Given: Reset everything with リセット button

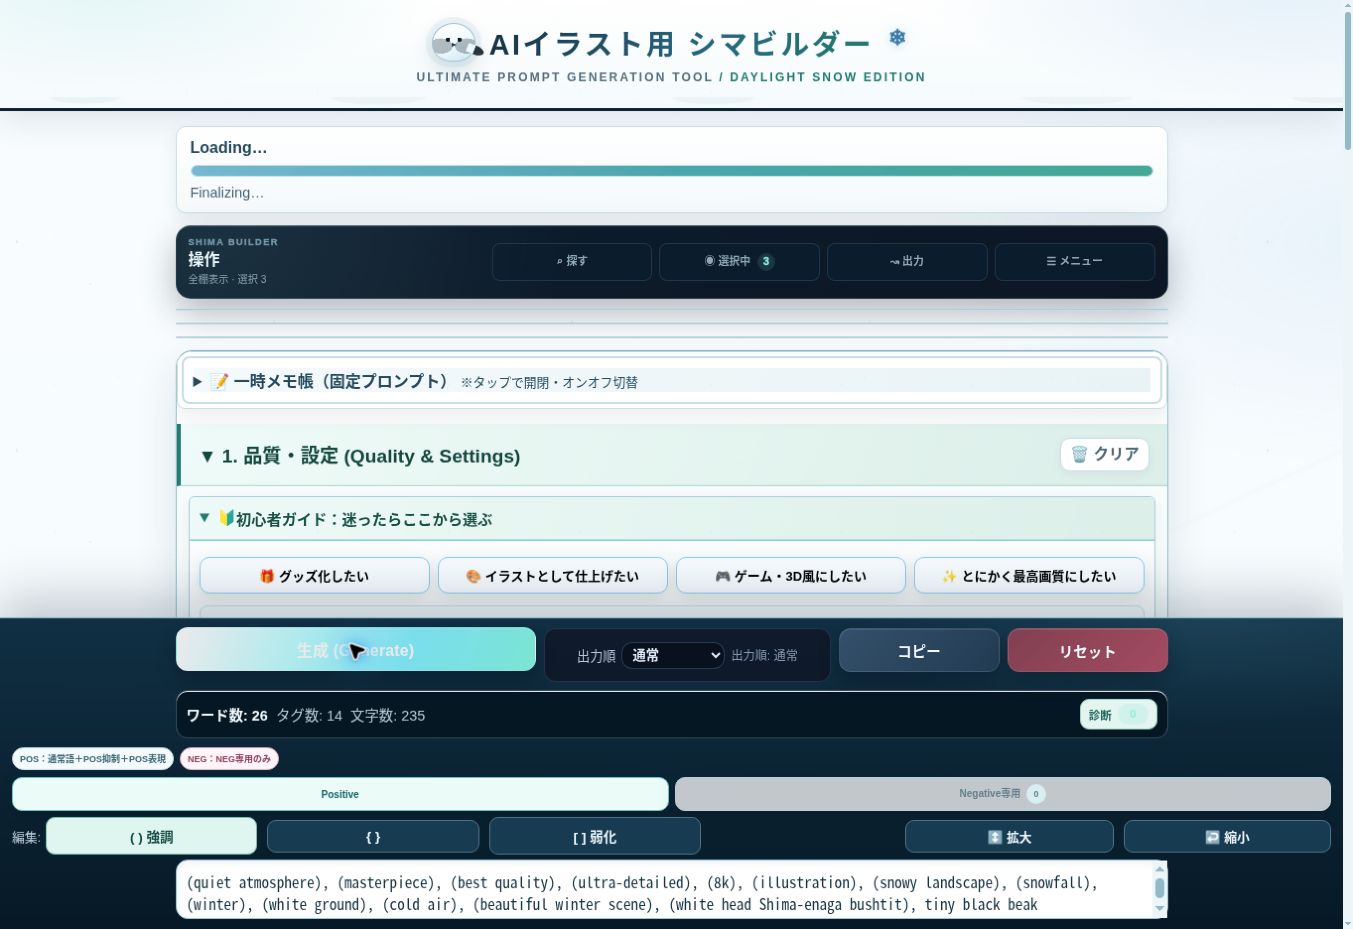Looking at the screenshot, I should pos(1088,651).
